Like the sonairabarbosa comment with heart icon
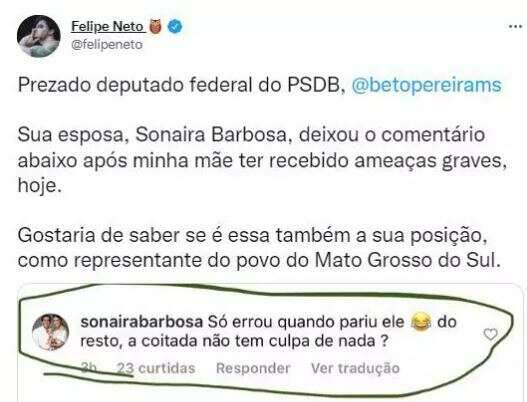 490,334
